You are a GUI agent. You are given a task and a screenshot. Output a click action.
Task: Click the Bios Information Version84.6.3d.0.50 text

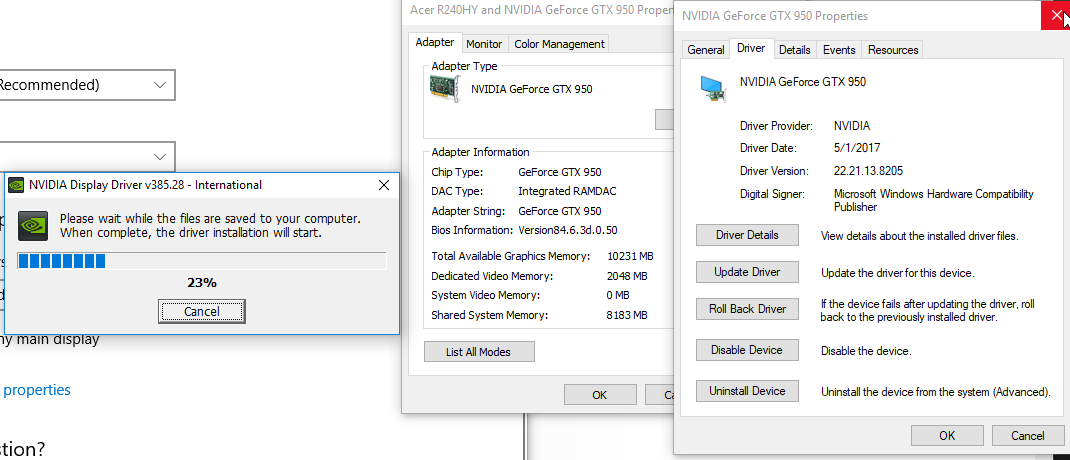568,230
